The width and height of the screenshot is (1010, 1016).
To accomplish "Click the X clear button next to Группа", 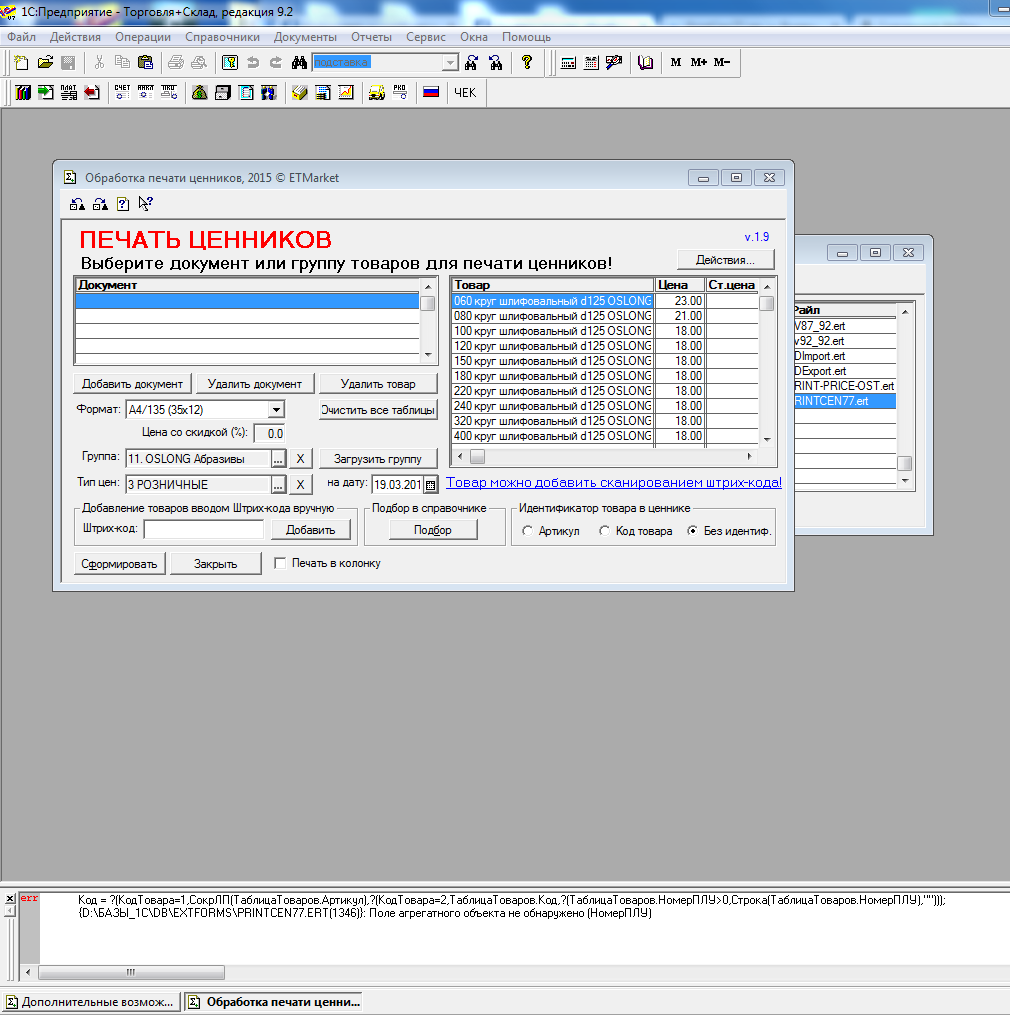I will pyautogui.click(x=300, y=459).
